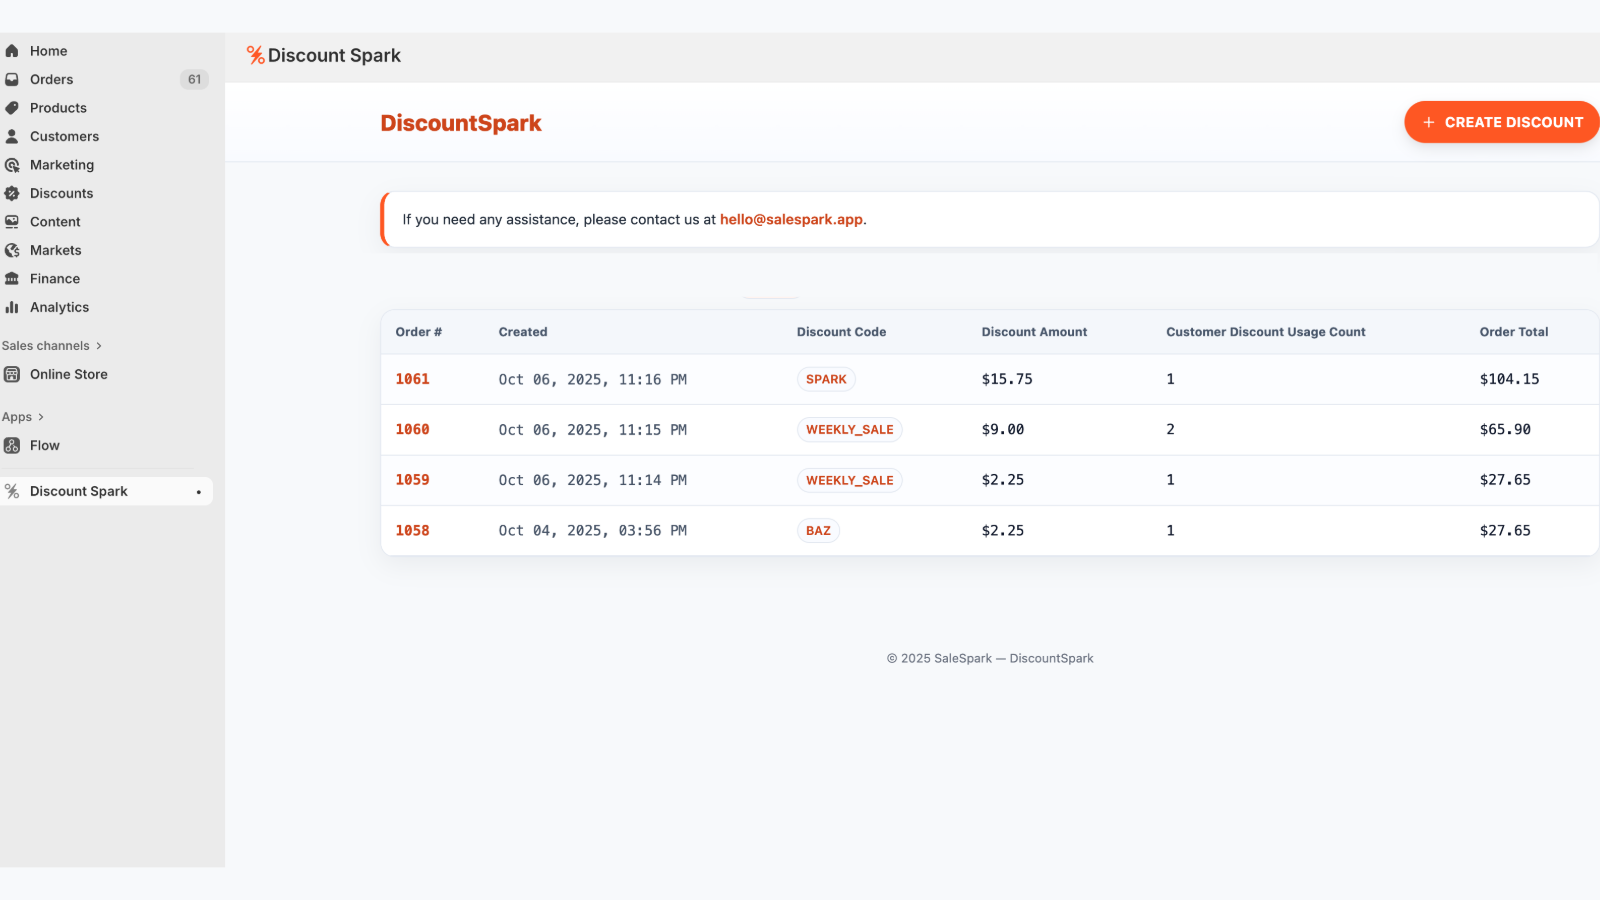This screenshot has height=900, width=1600.
Task: Click the Finance bank icon
Action: (12, 279)
